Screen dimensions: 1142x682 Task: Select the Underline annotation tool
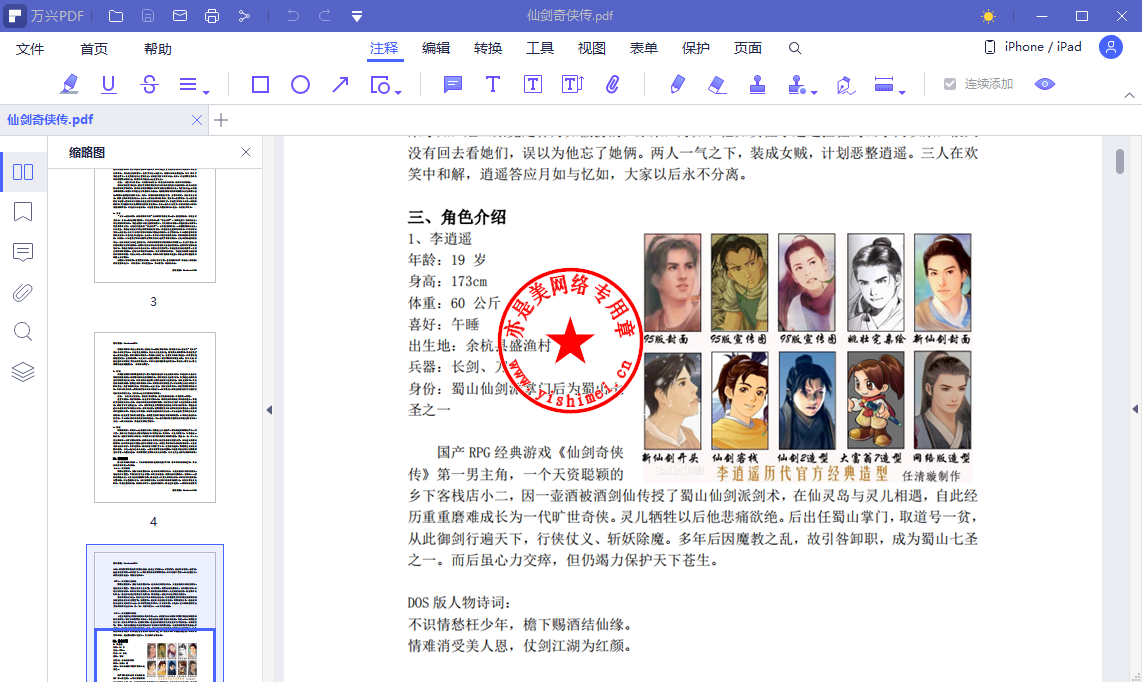tap(109, 85)
